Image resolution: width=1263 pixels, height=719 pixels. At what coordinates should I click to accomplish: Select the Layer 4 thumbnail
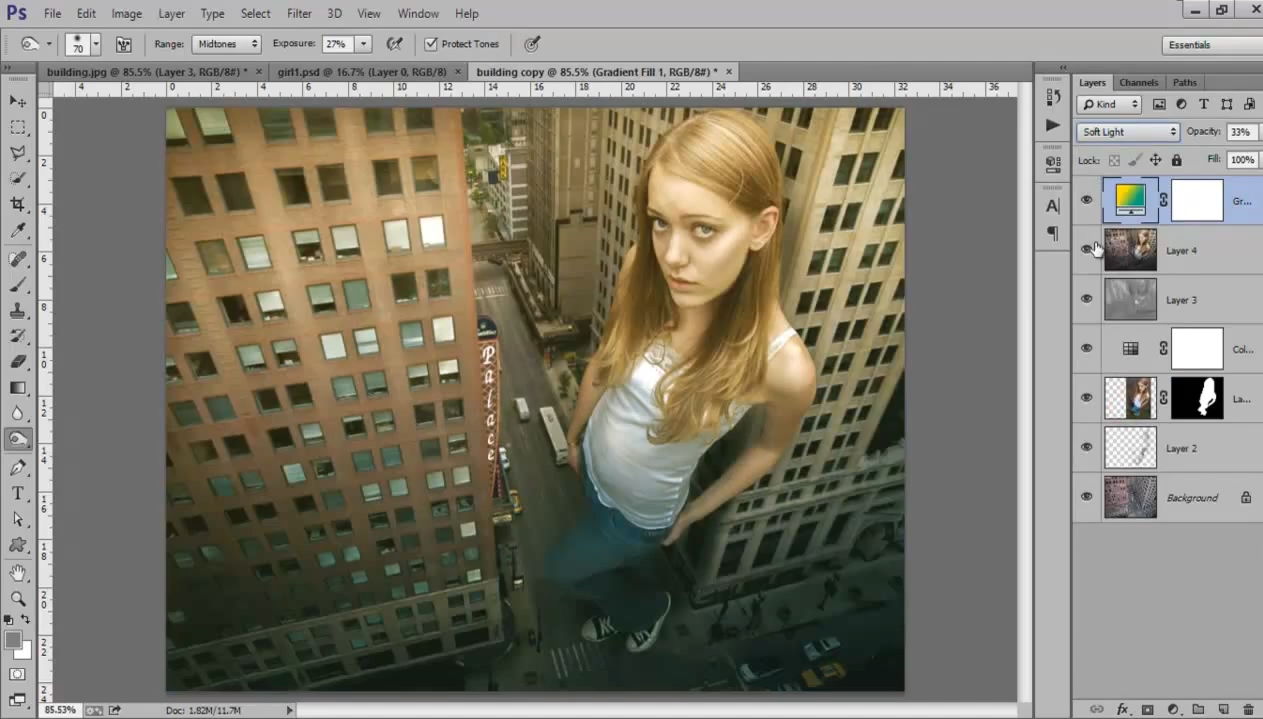click(1130, 250)
